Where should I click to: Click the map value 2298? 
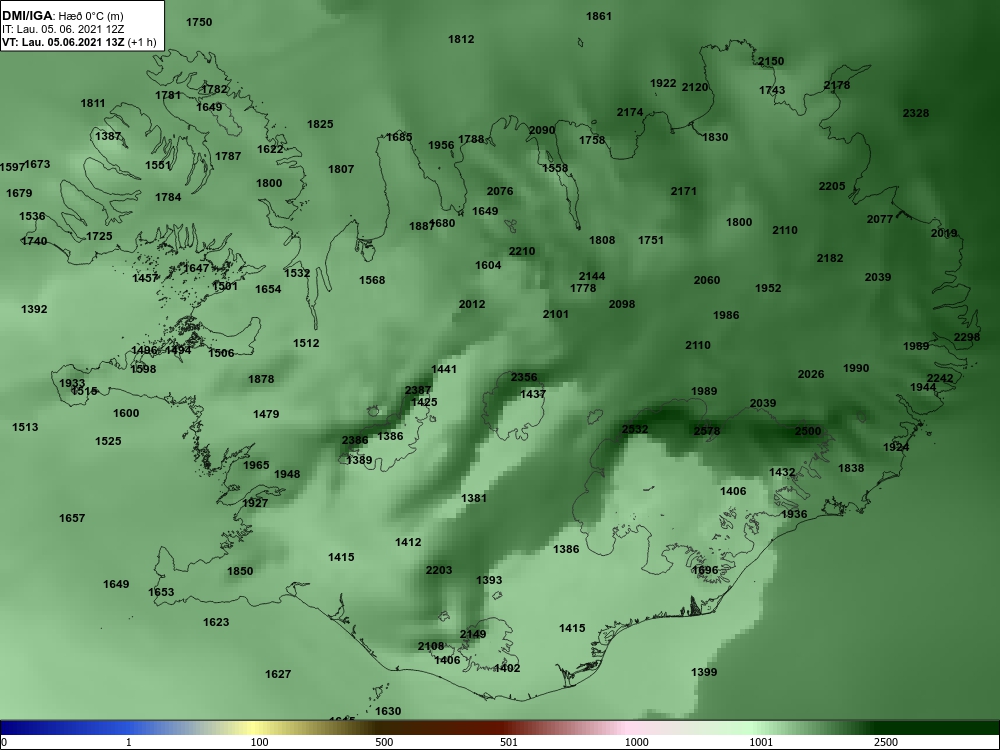(967, 337)
